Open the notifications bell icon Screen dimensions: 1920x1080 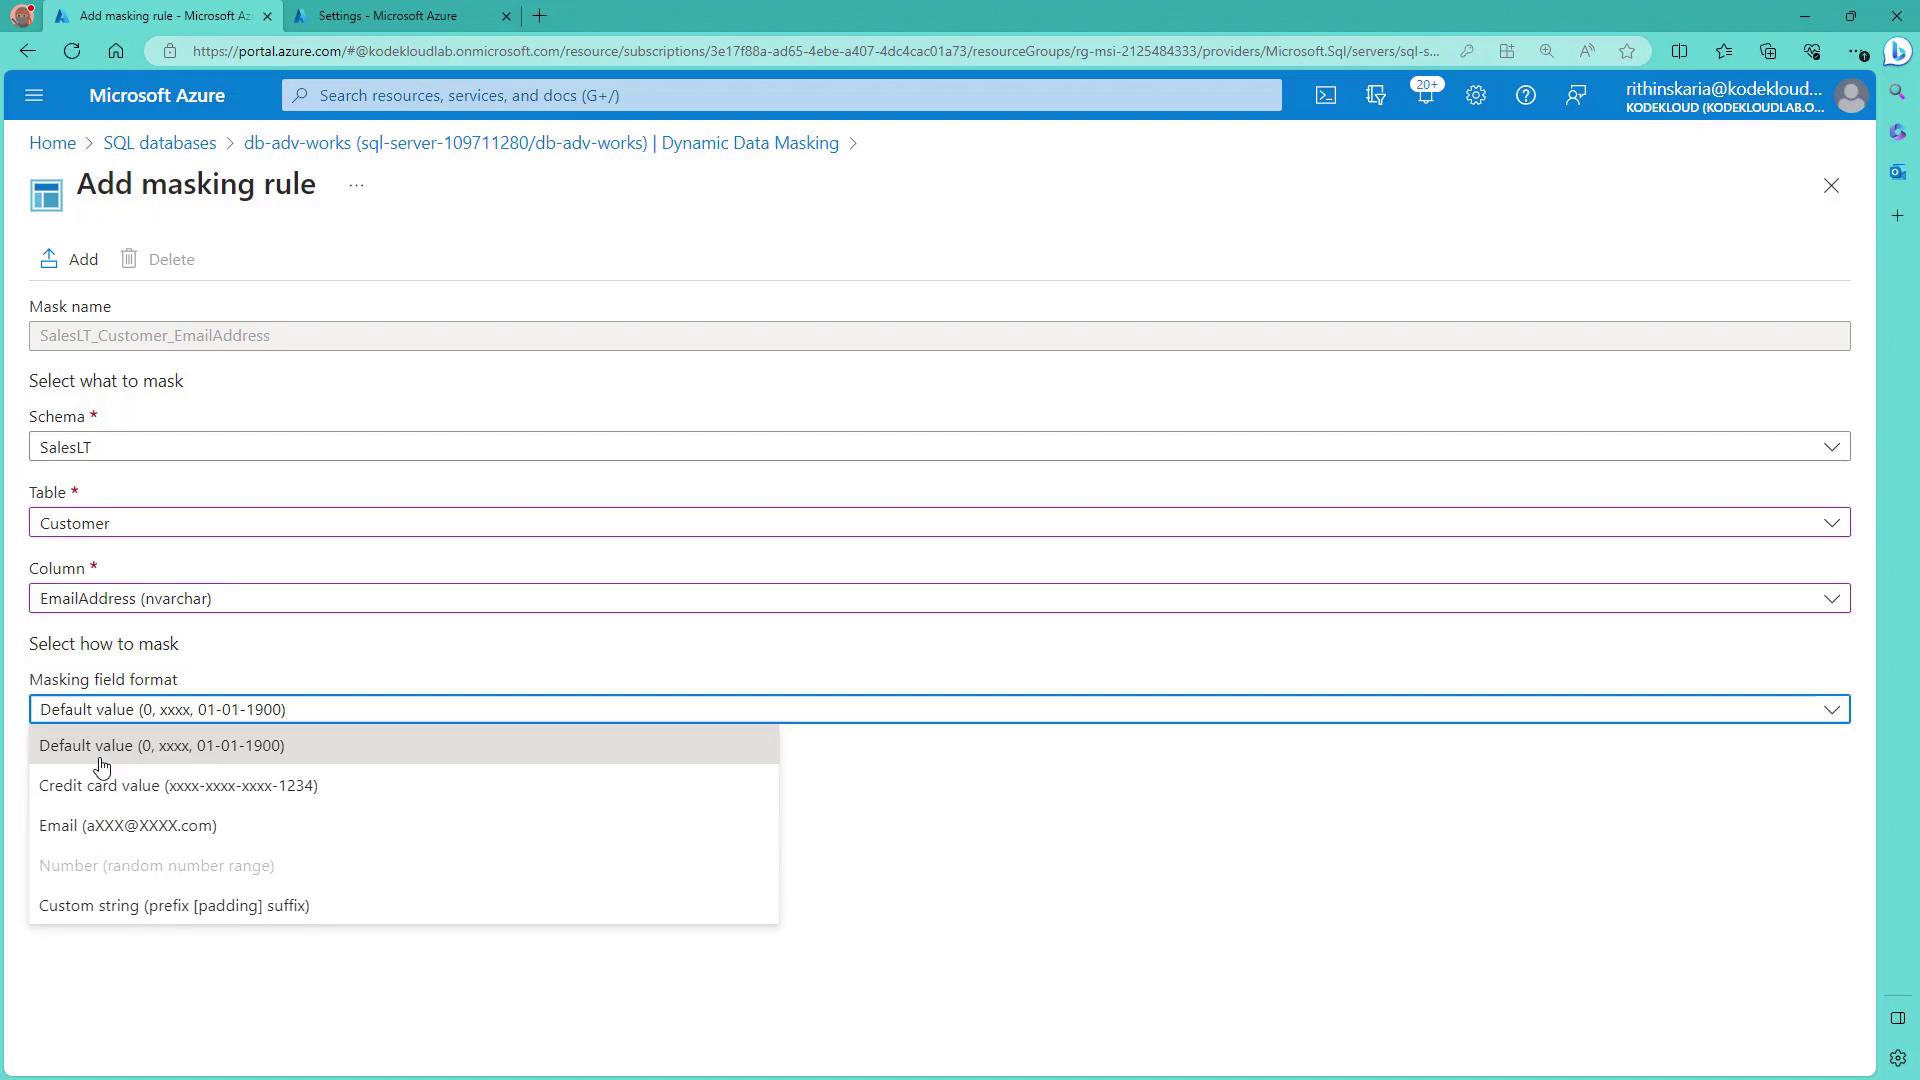click(x=1425, y=95)
